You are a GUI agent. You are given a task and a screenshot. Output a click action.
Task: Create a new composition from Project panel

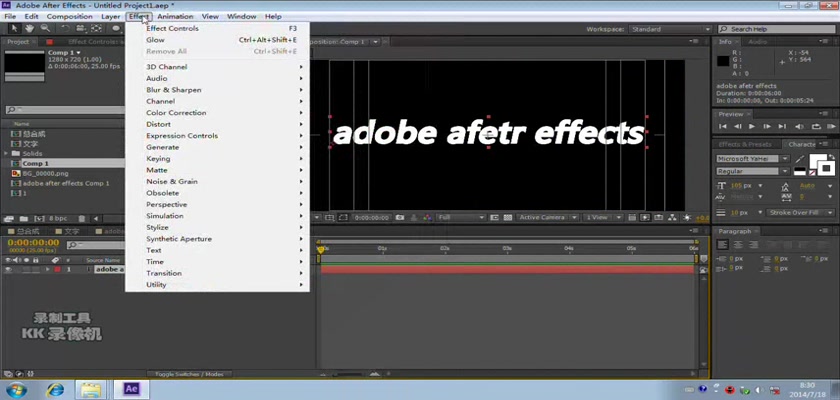pyautogui.click(x=39, y=218)
